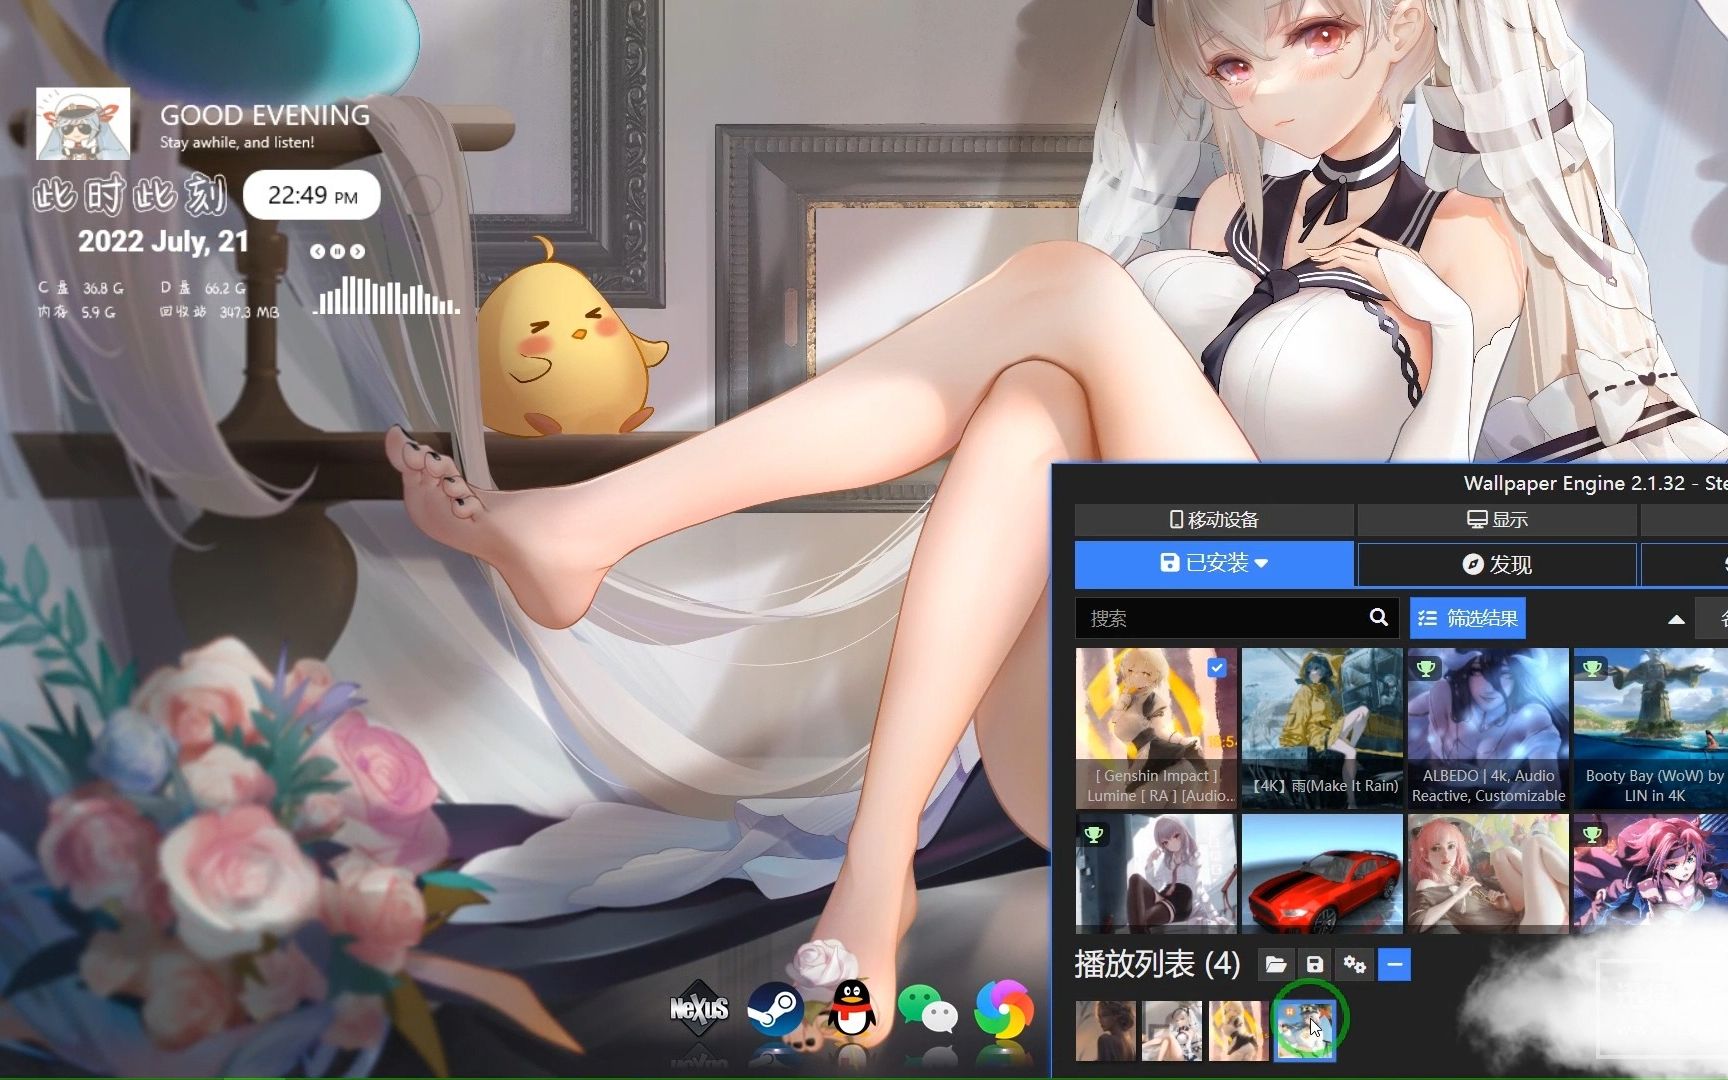Select the Genshin Impact Lumine wallpaper thumbnail
The height and width of the screenshot is (1080, 1728).
coord(1156,728)
